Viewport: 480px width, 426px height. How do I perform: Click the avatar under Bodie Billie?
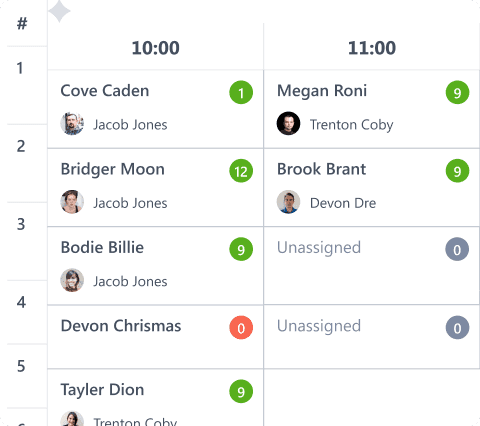[72, 280]
